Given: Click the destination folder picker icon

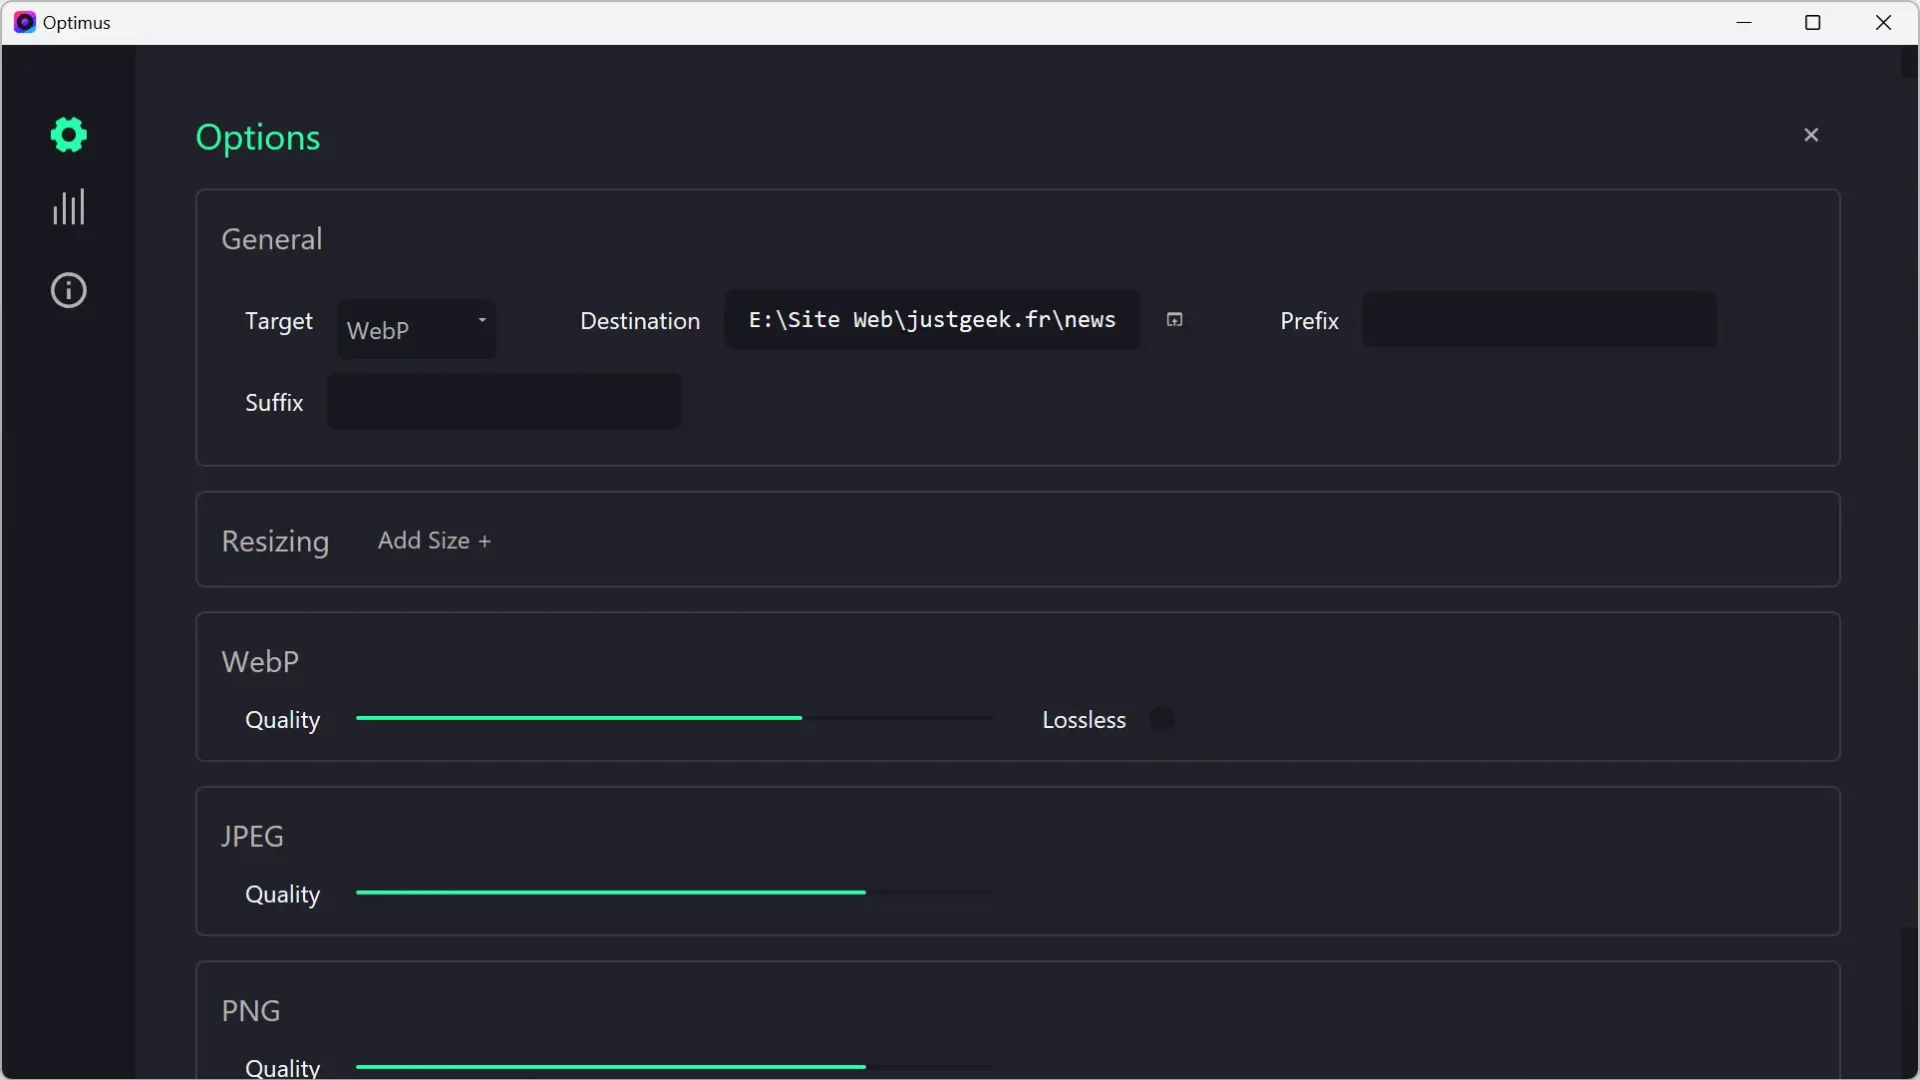Looking at the screenshot, I should 1175,319.
